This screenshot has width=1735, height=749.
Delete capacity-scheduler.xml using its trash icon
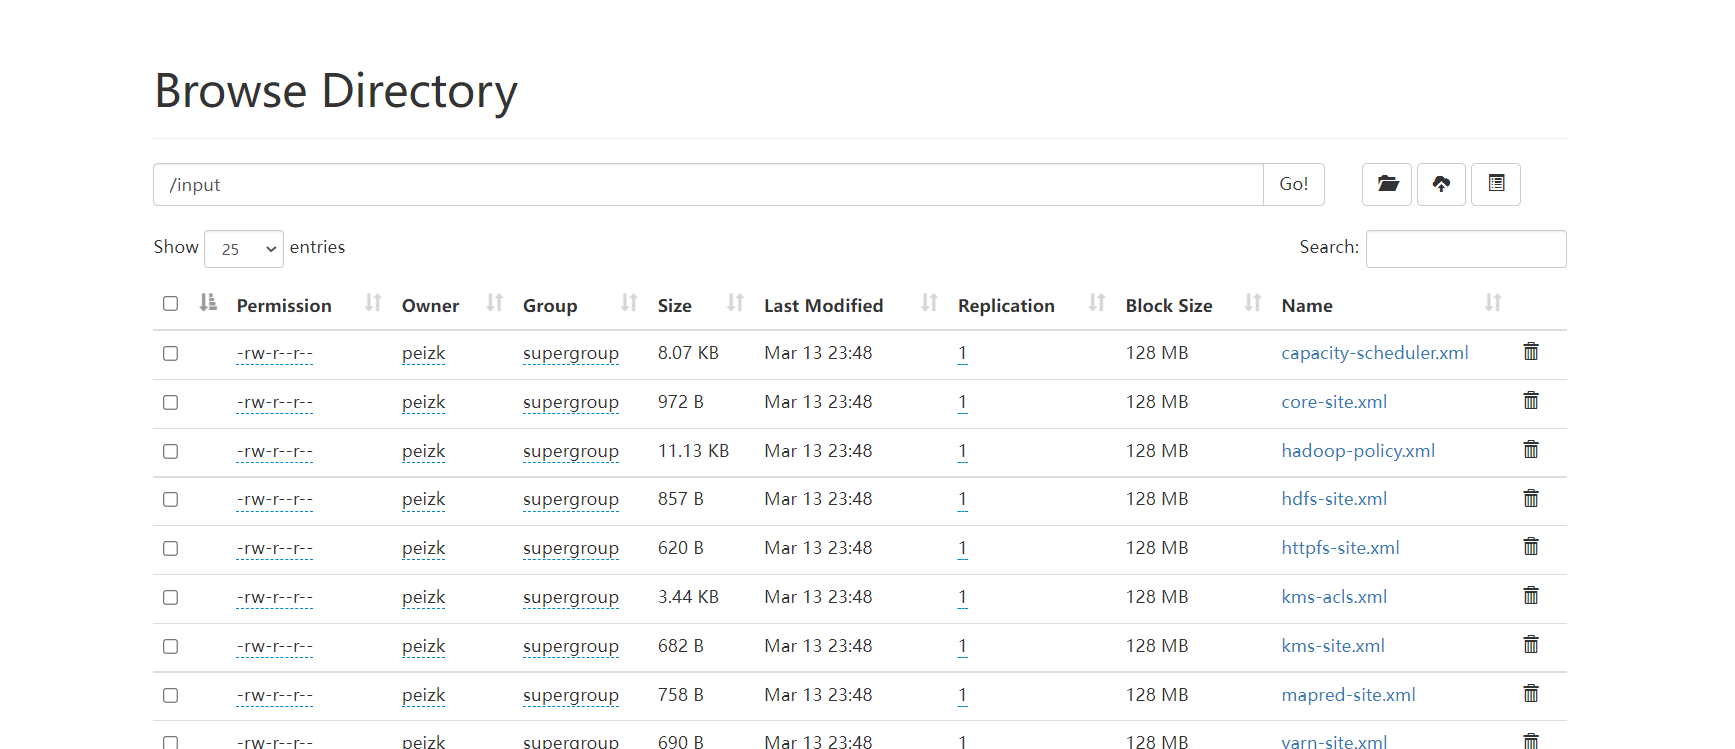click(x=1530, y=352)
